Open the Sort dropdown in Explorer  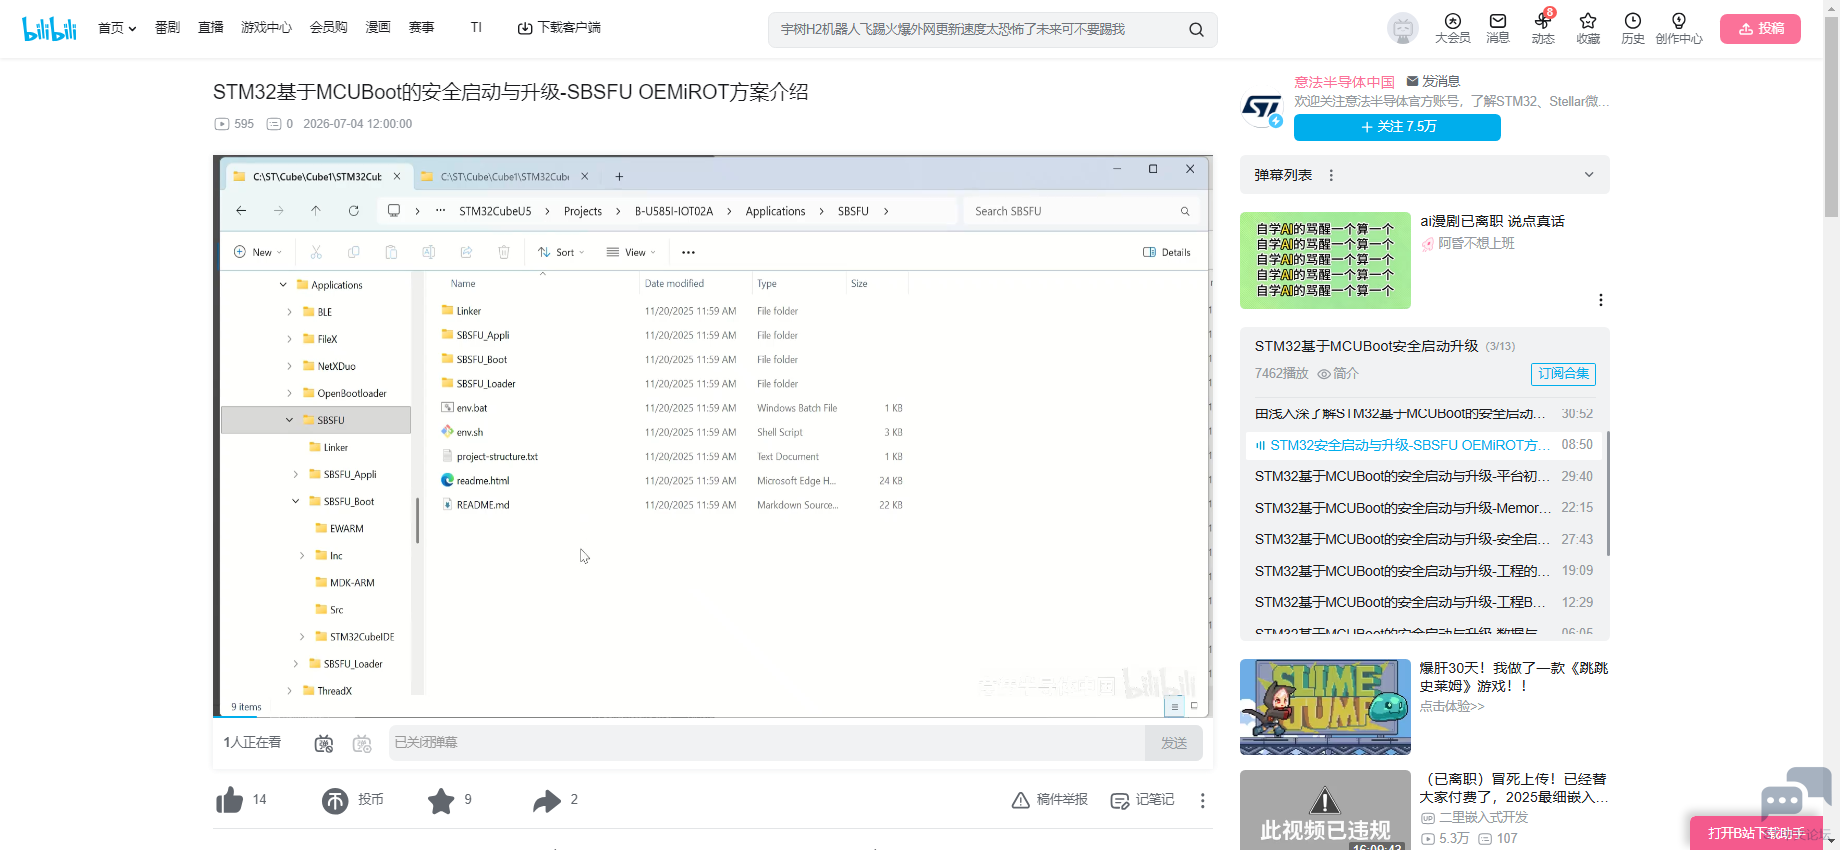pos(561,252)
